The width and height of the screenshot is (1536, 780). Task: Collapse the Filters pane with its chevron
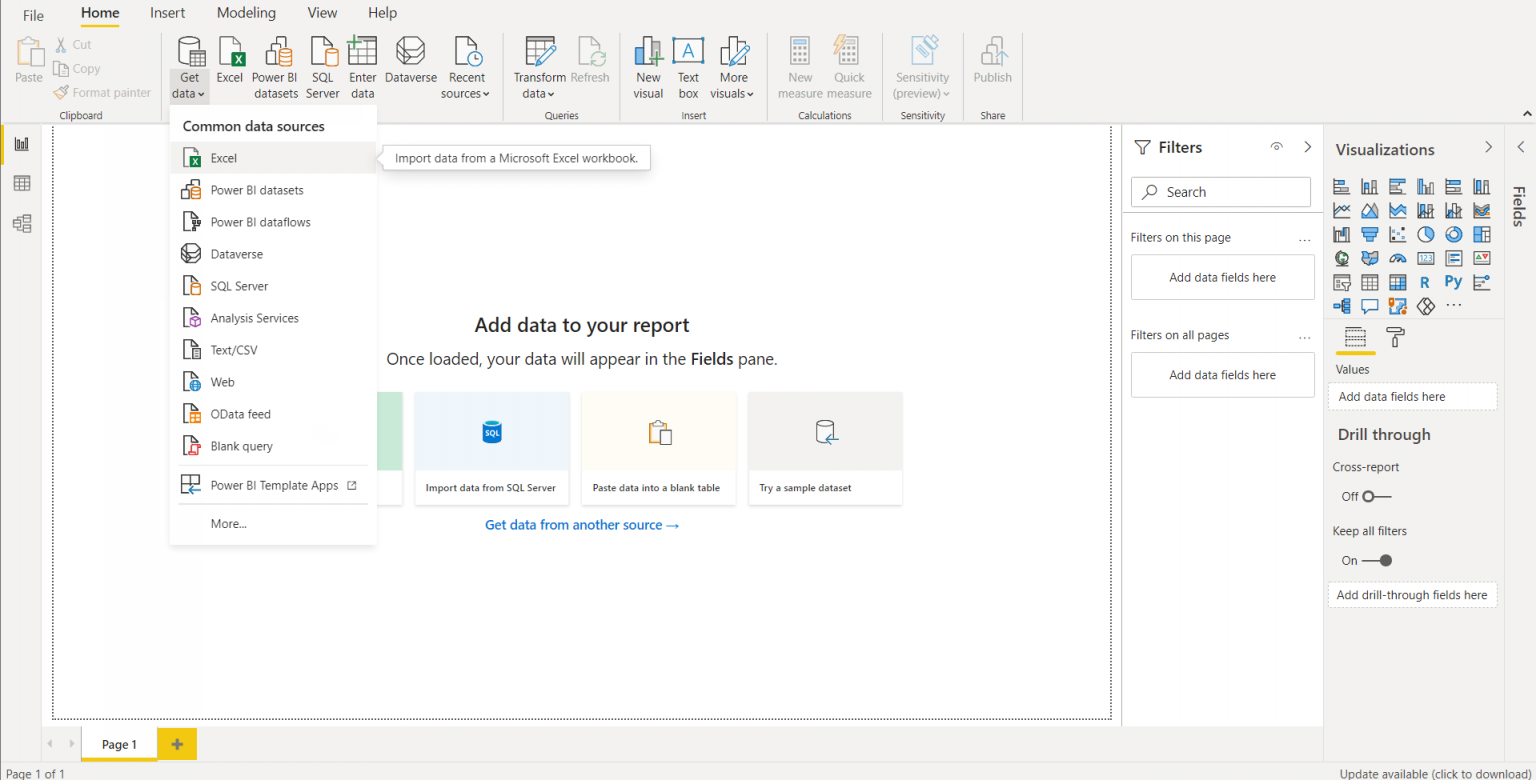tap(1308, 146)
